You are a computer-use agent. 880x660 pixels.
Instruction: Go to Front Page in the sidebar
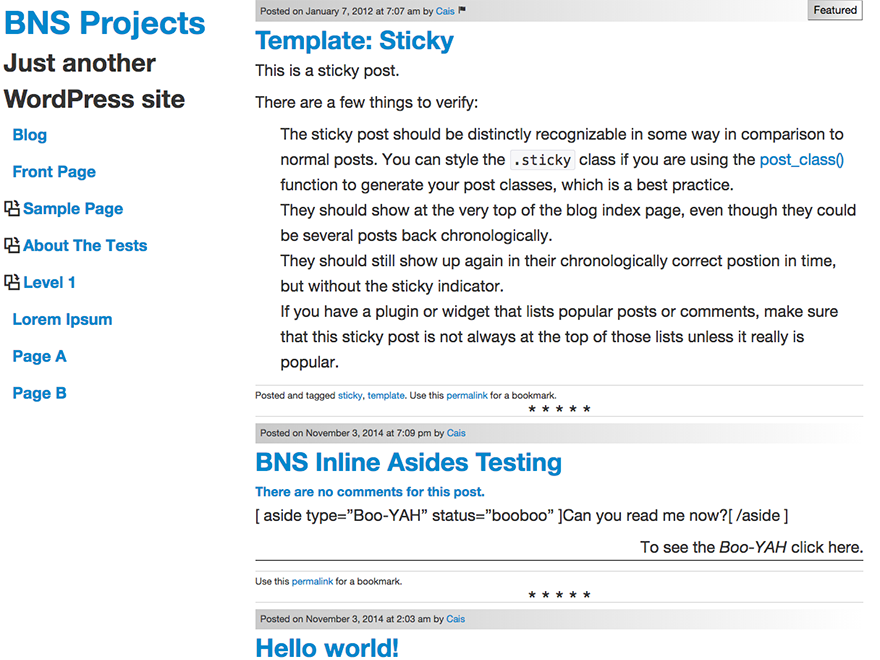[54, 172]
